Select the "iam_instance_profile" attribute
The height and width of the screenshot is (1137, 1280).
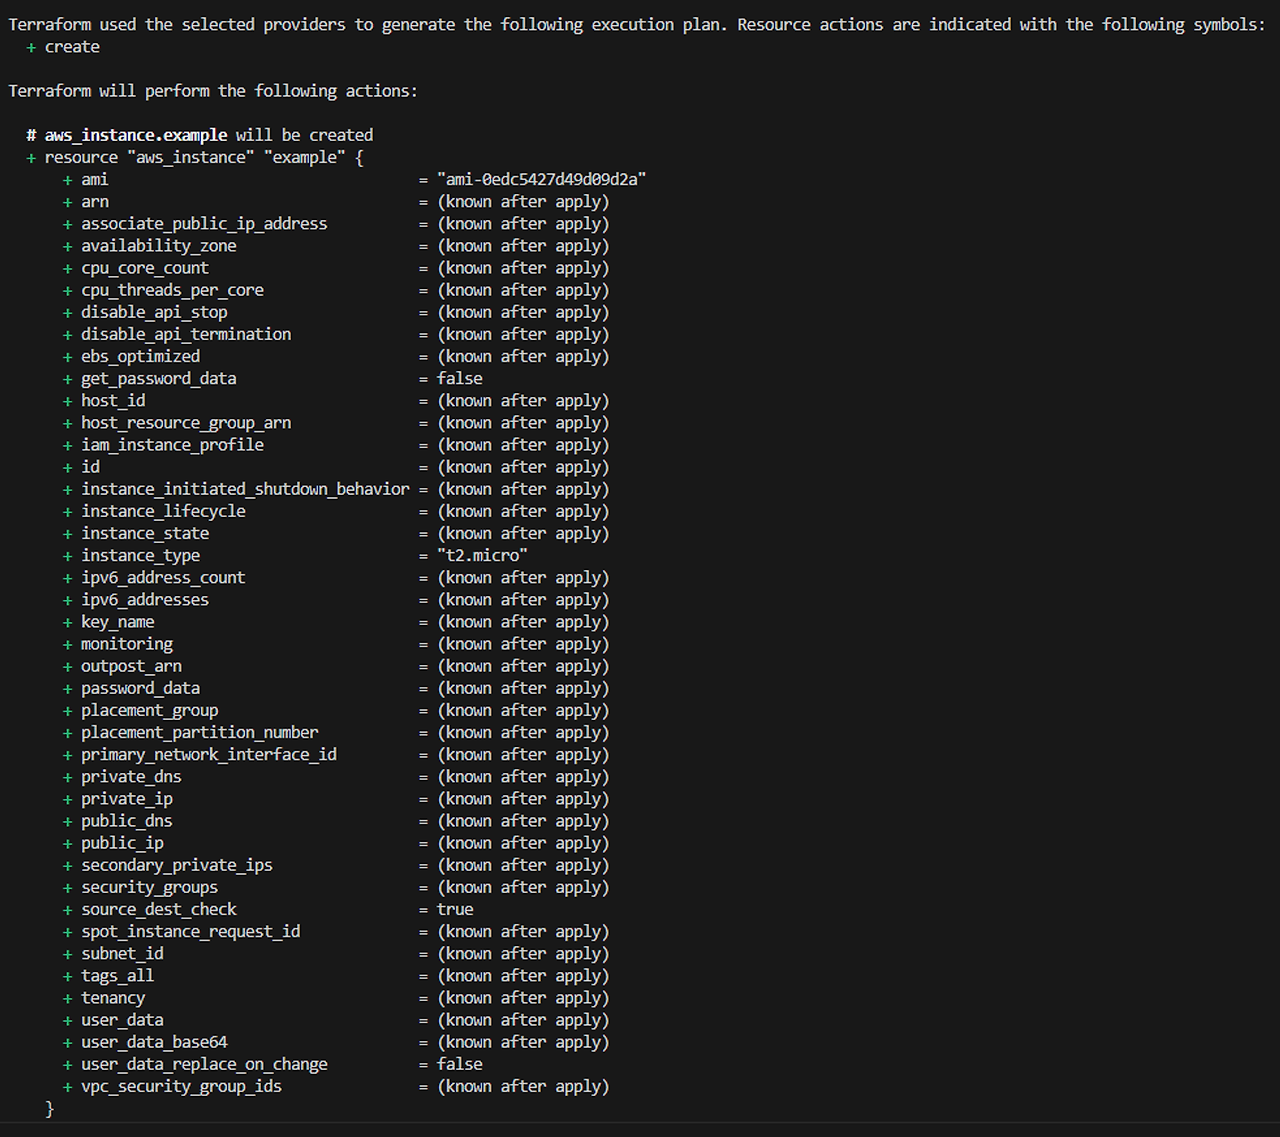172,444
